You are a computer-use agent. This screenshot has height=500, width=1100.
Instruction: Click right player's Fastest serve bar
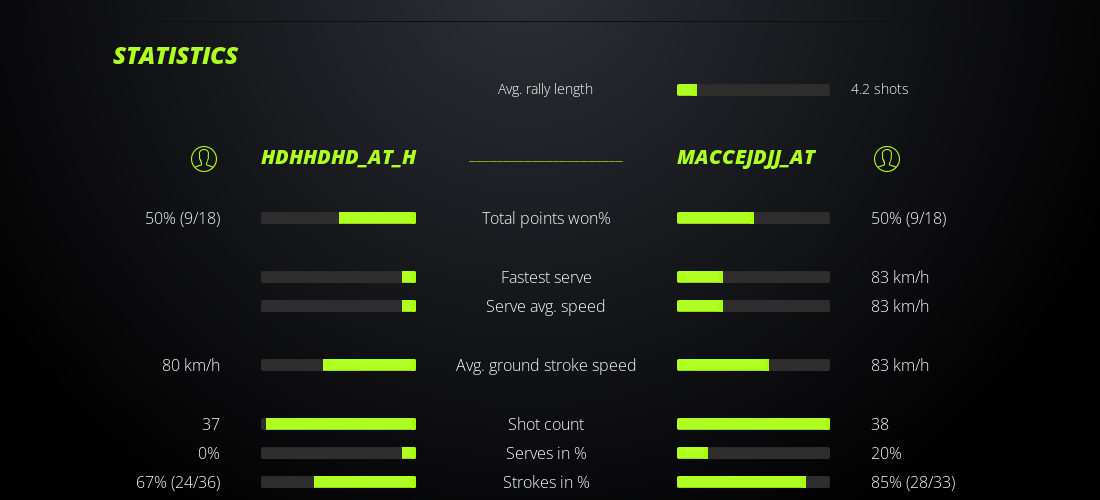click(x=753, y=277)
